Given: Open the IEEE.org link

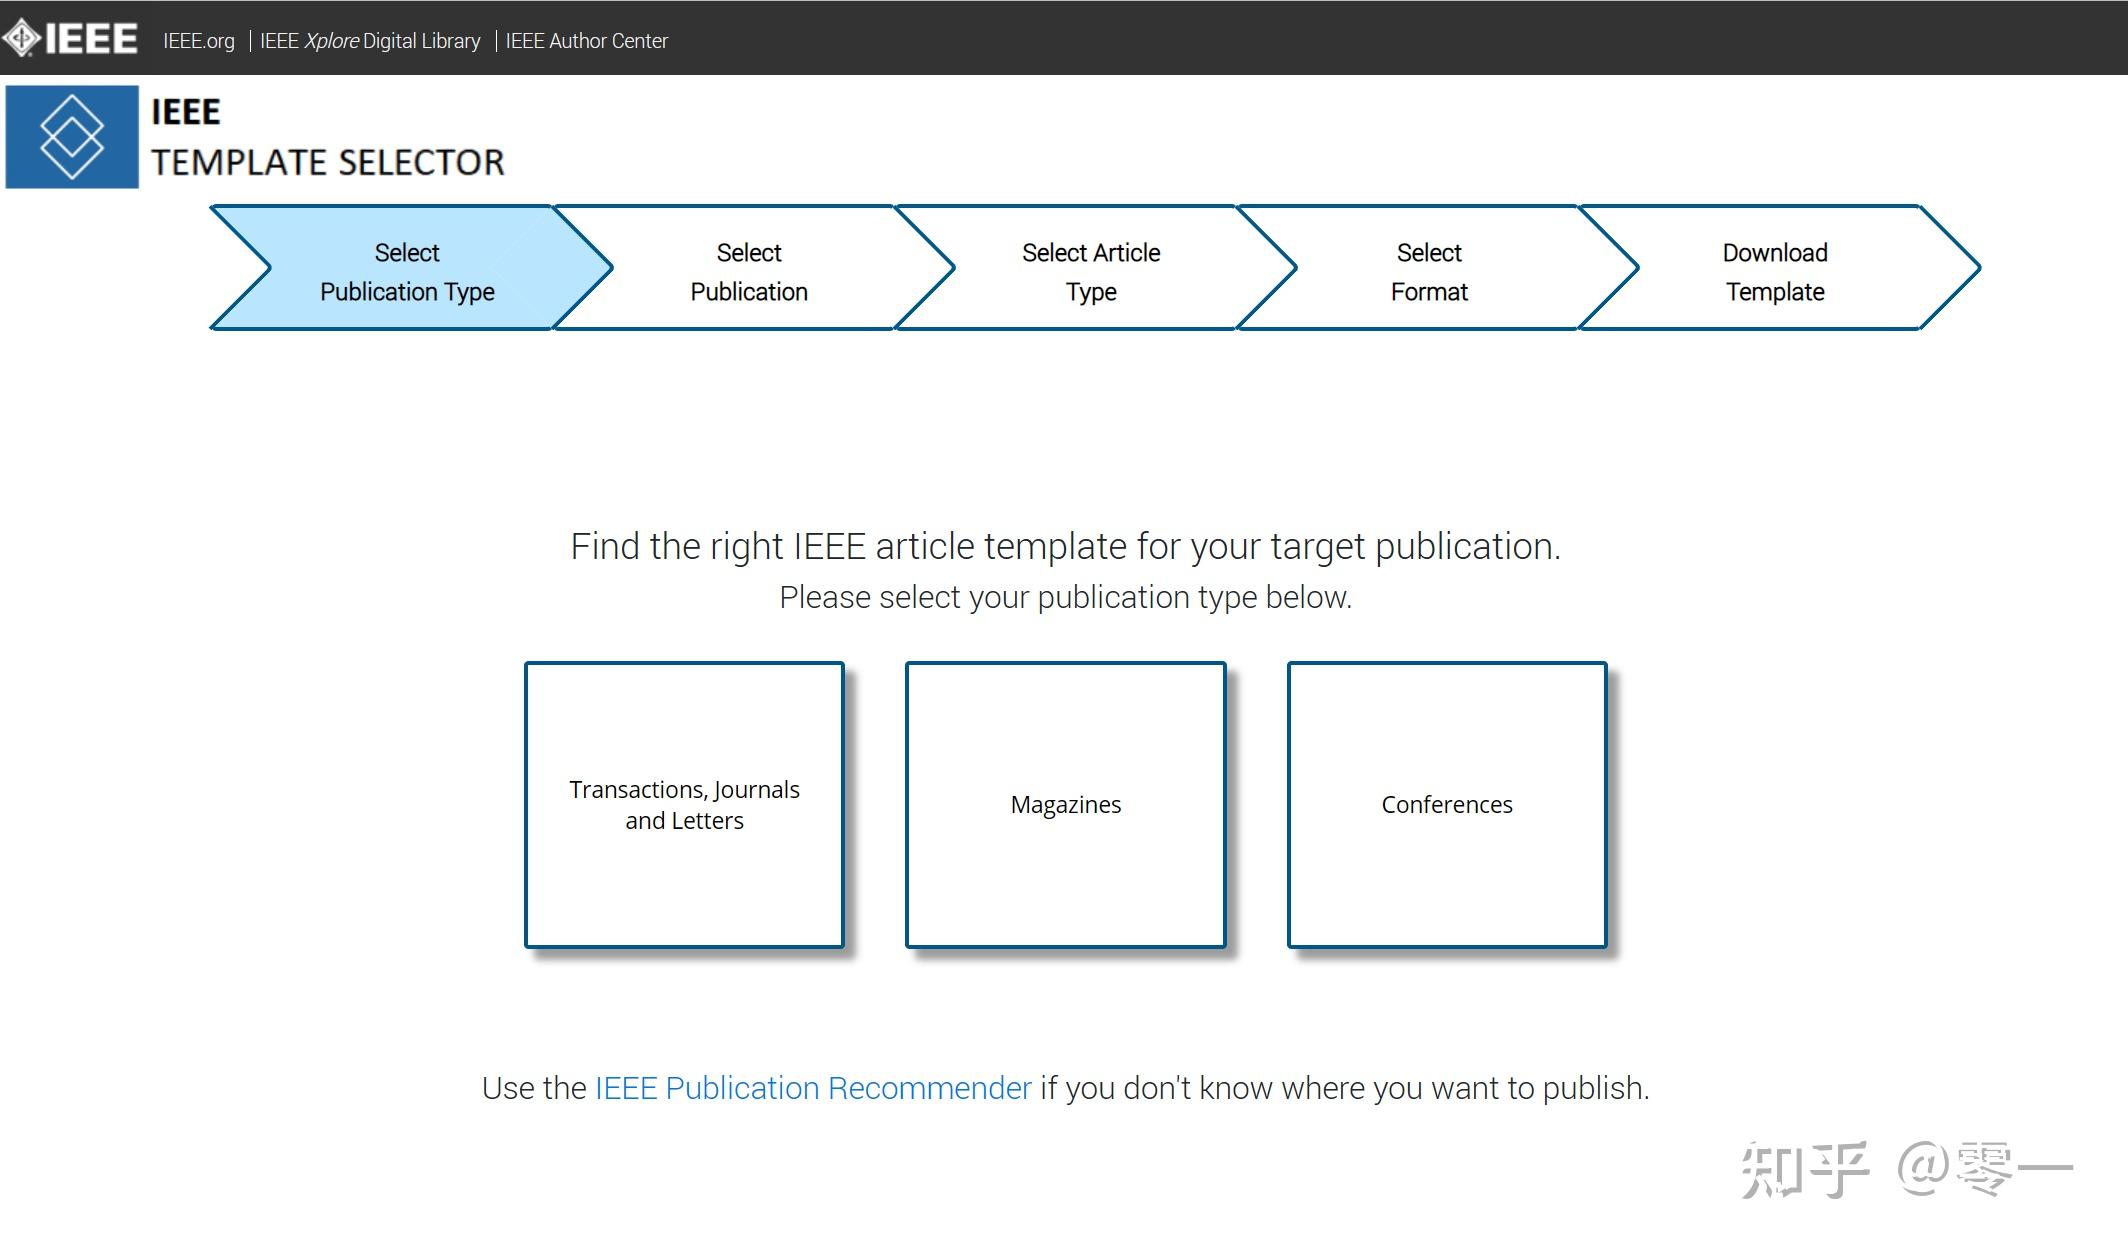Looking at the screenshot, I should point(198,41).
